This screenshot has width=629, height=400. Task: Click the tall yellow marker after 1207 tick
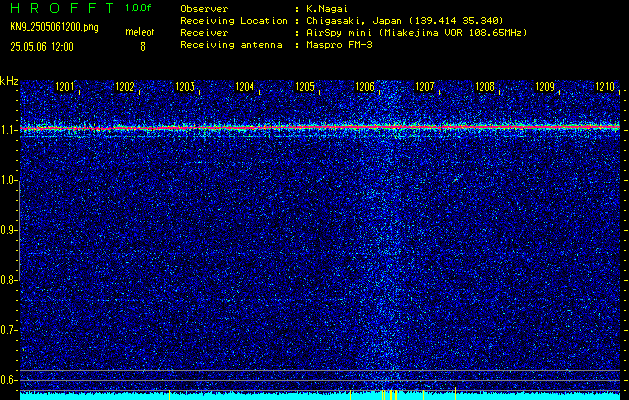pos(455,394)
